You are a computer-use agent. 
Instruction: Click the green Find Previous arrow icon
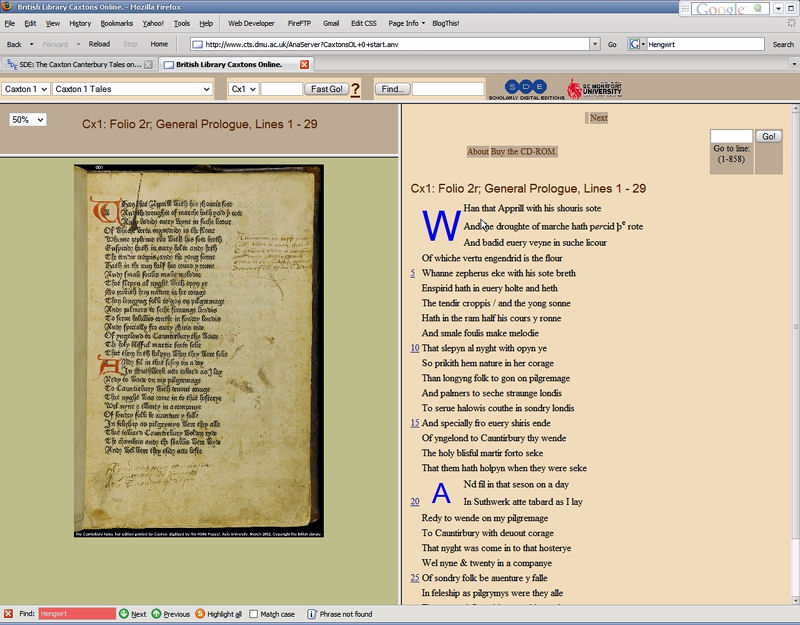coord(156,614)
